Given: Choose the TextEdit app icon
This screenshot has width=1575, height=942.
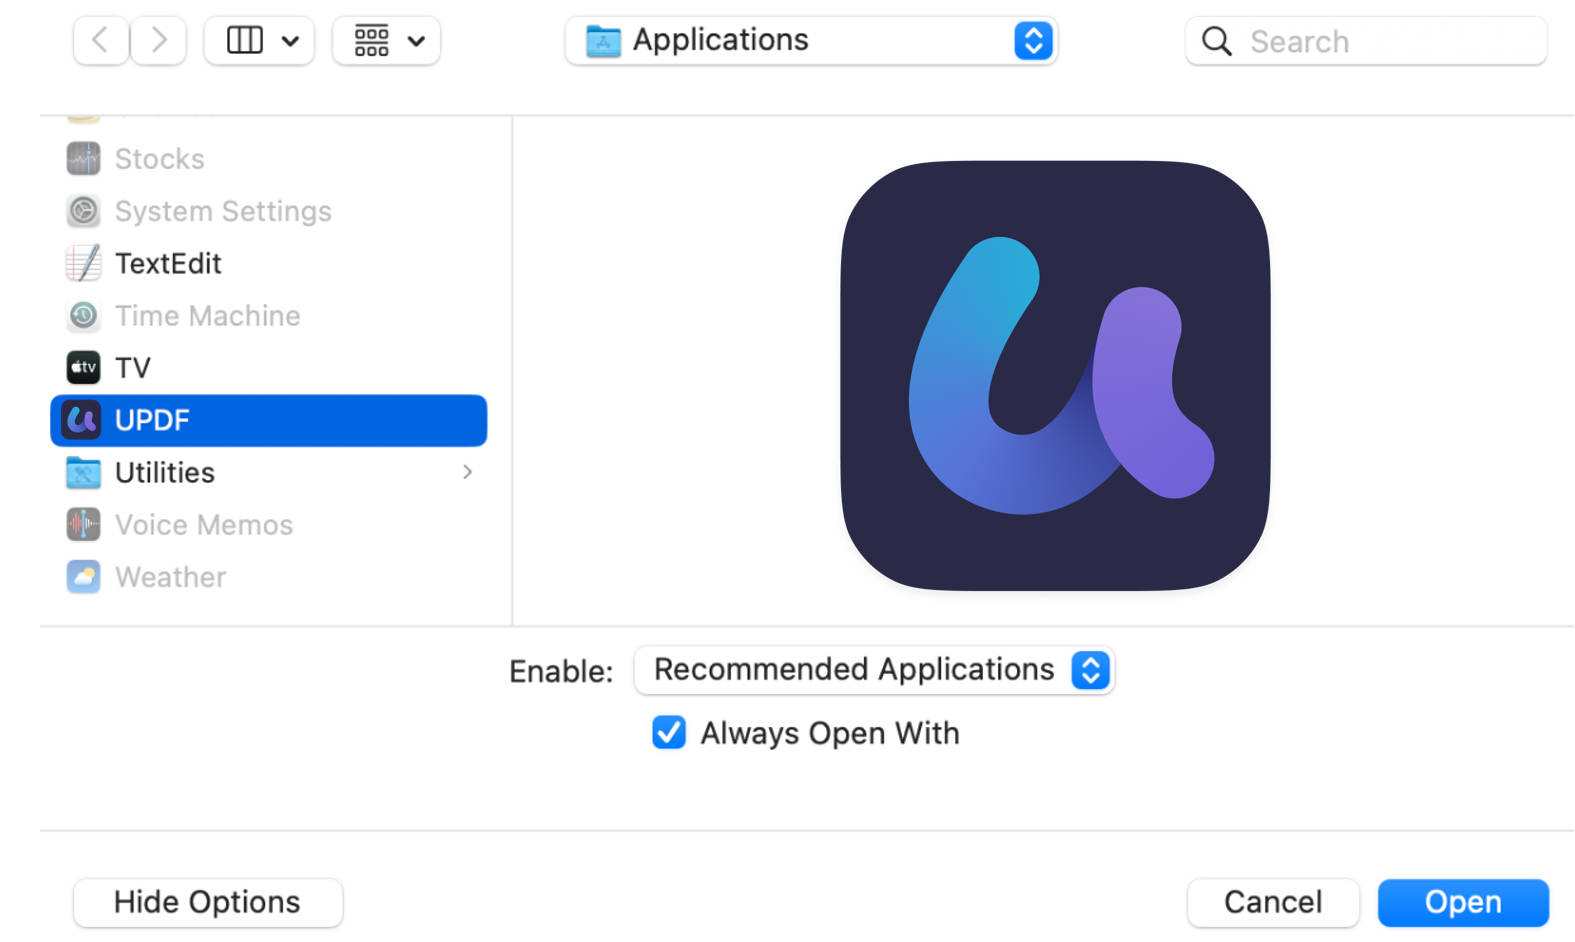Looking at the screenshot, I should click(83, 263).
